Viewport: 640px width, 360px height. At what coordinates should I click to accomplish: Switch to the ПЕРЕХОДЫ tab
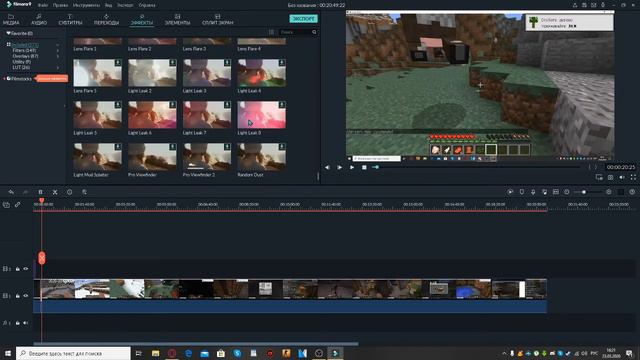coord(106,20)
